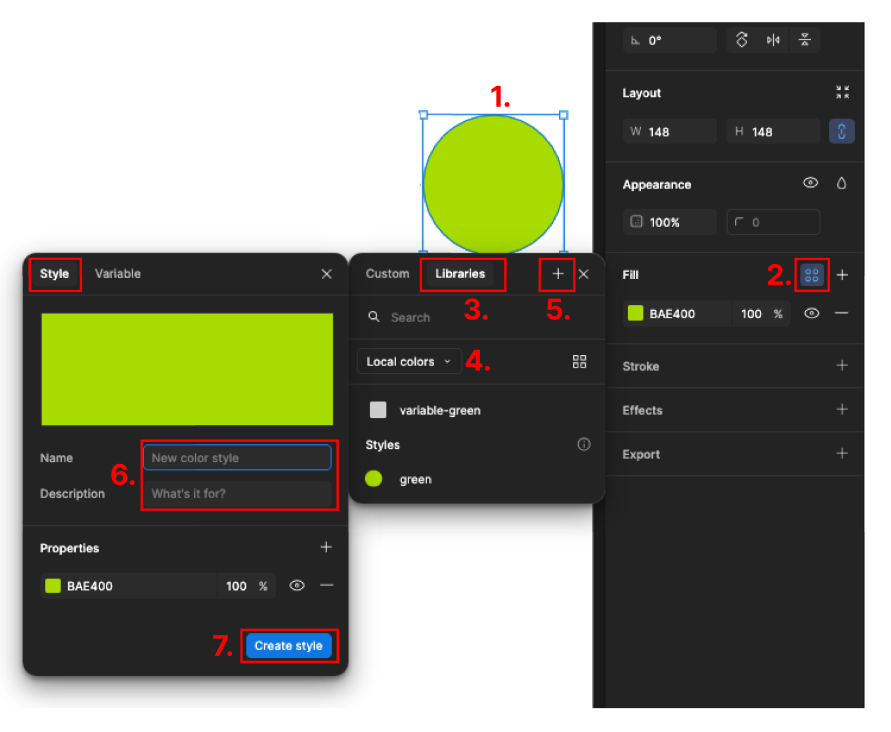Image resolution: width=891 pixels, height=732 pixels.
Task: Add a new fill with plus icon
Action: tap(842, 275)
